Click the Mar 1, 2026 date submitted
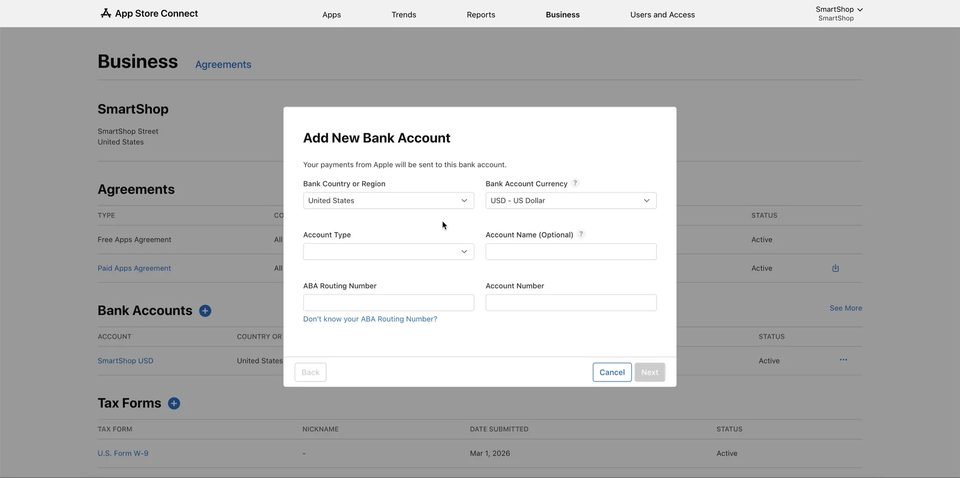 click(490, 454)
